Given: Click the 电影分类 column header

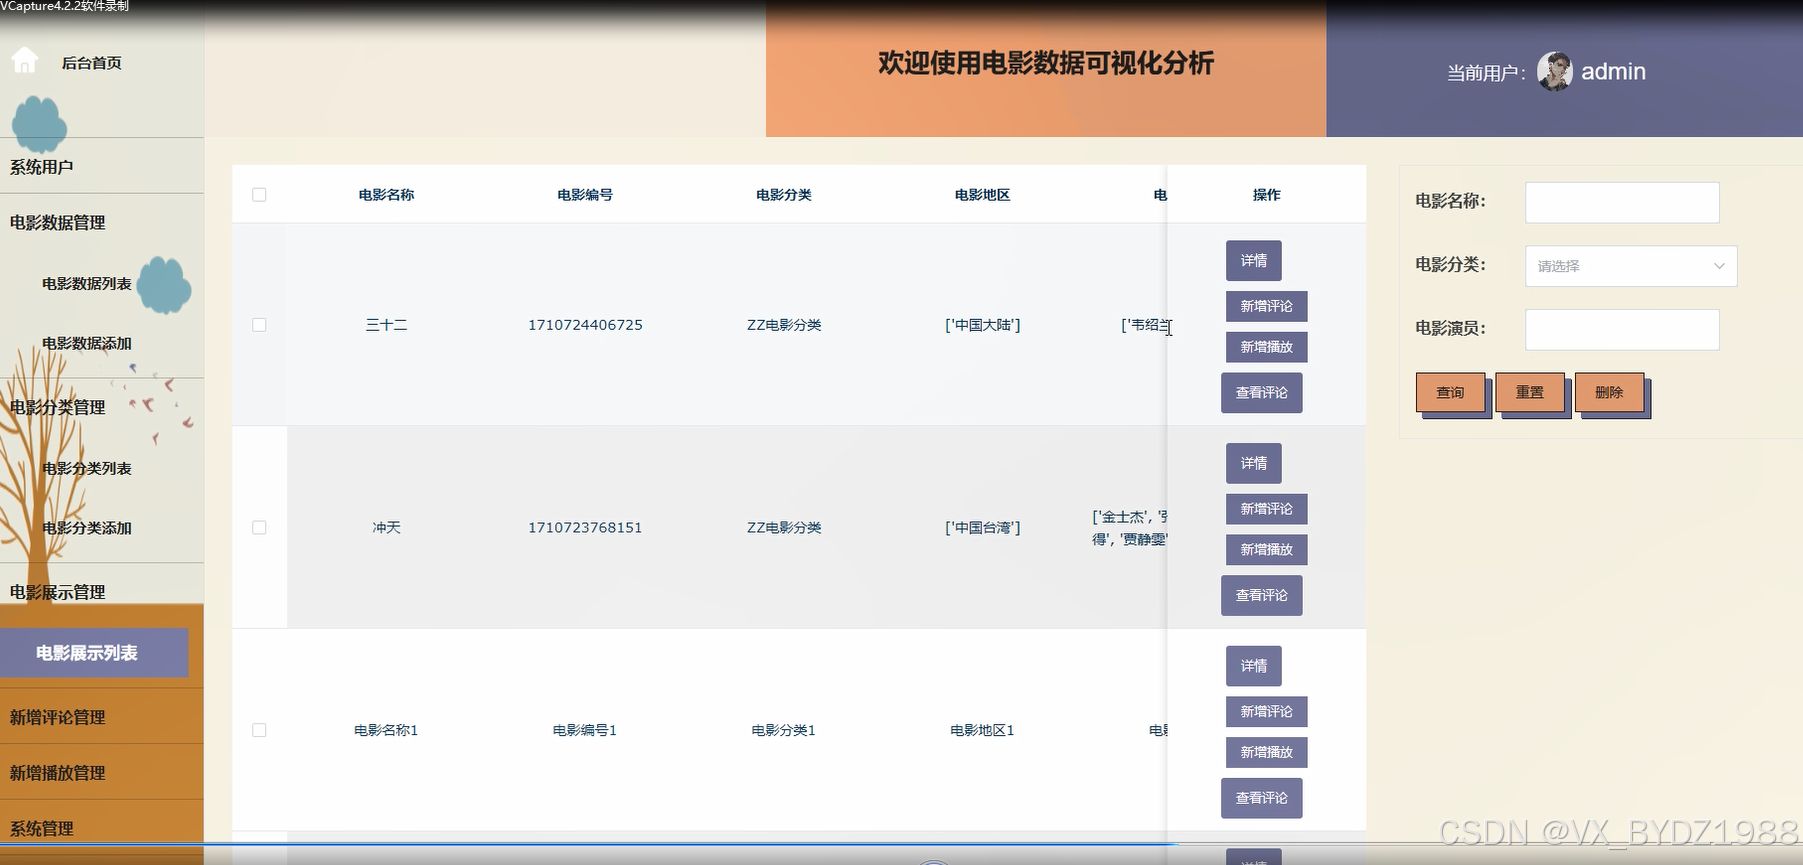Looking at the screenshot, I should click(784, 195).
